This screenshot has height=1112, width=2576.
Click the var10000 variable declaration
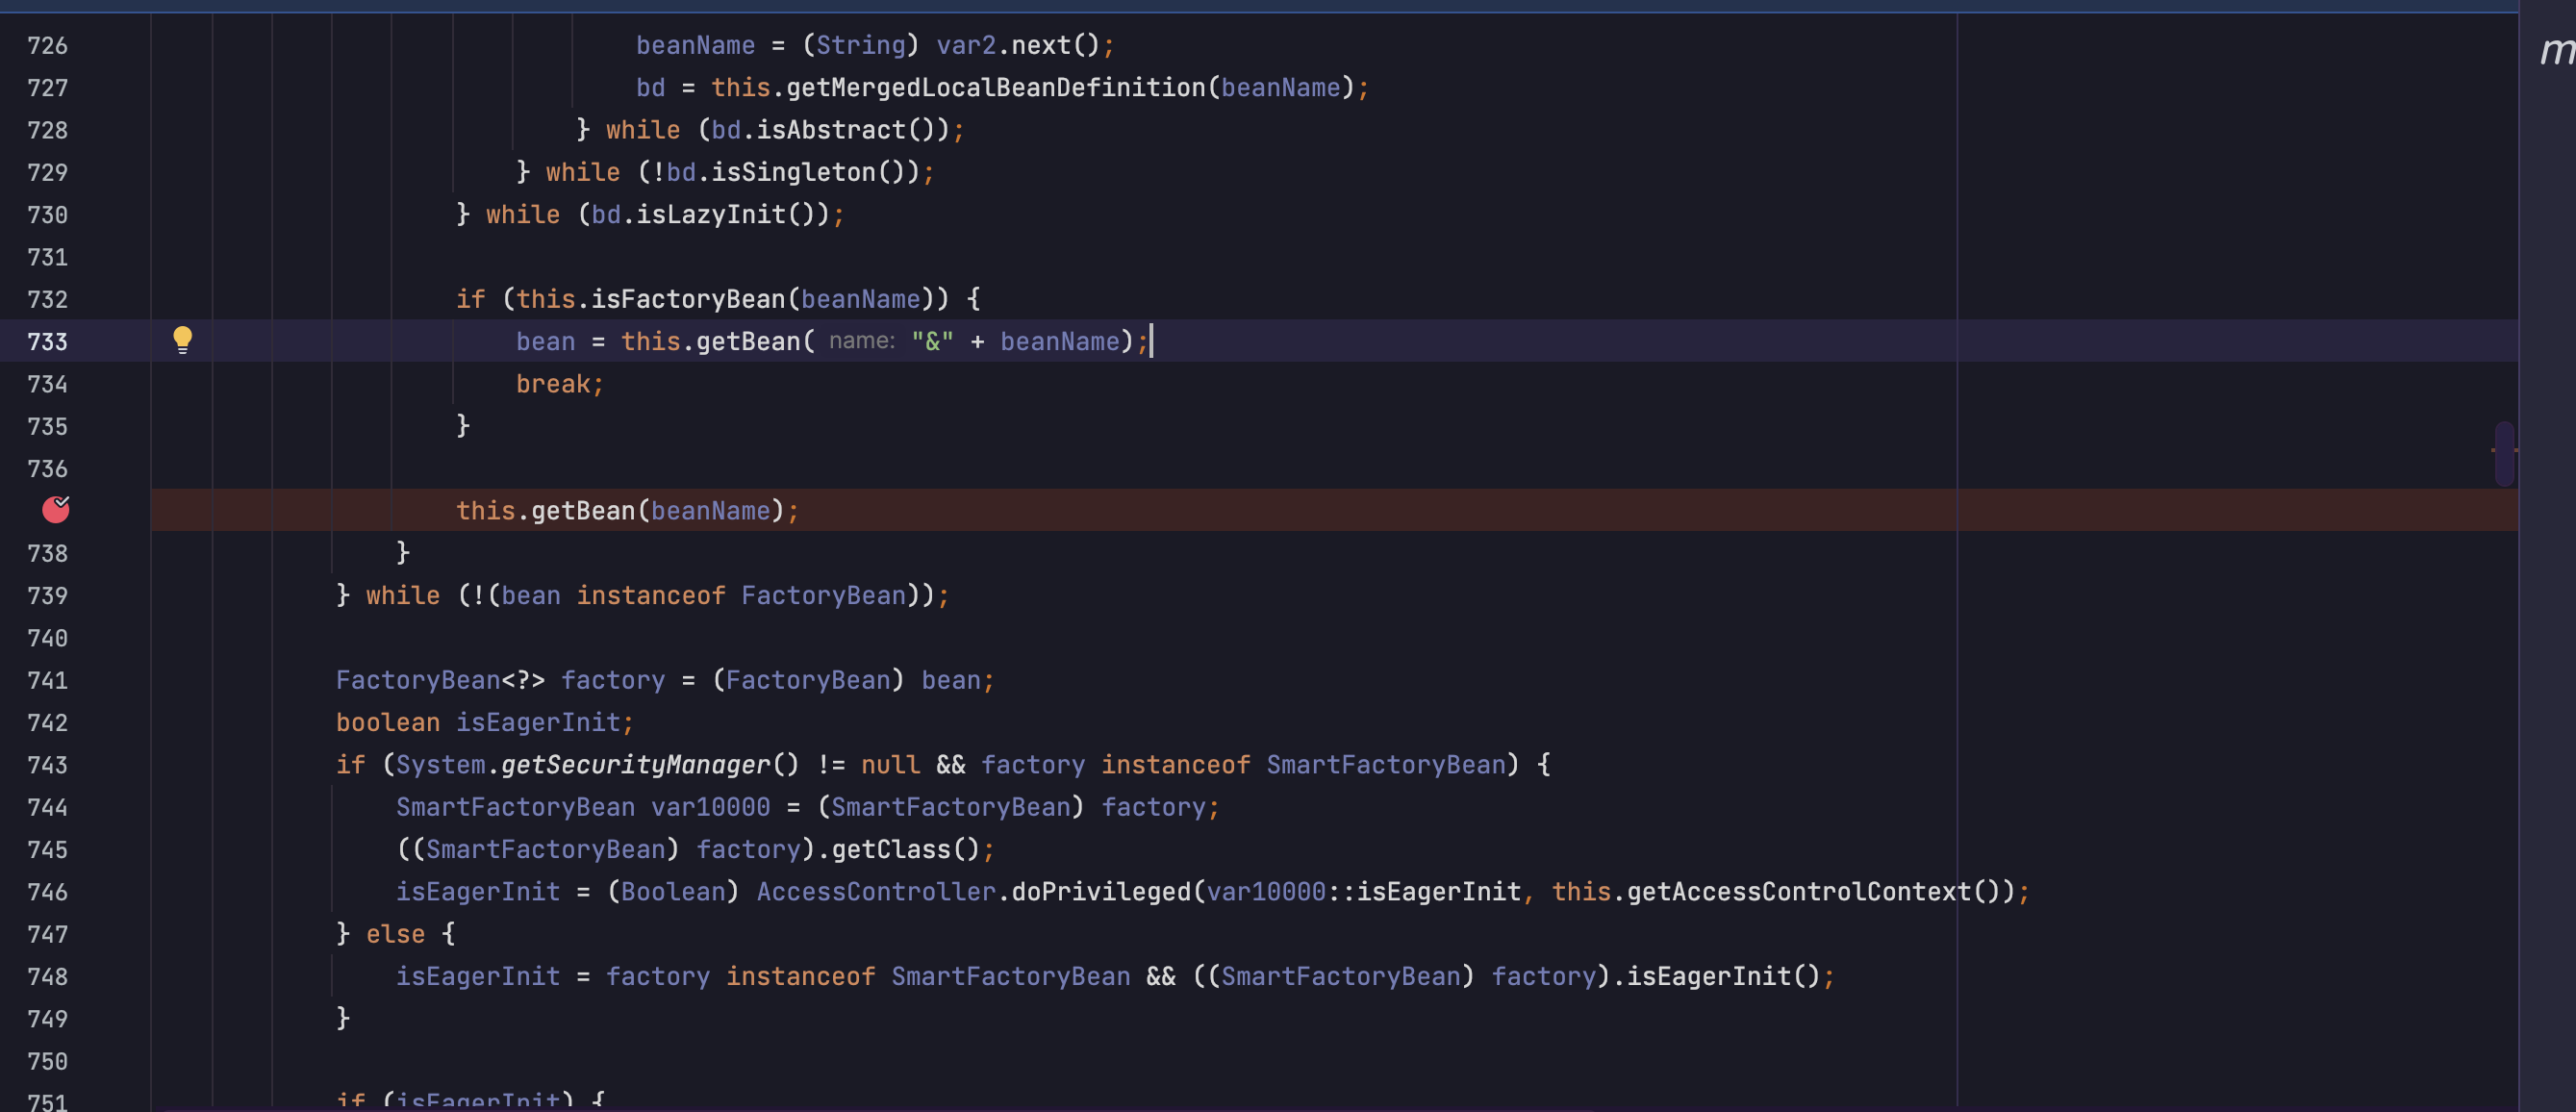point(710,807)
